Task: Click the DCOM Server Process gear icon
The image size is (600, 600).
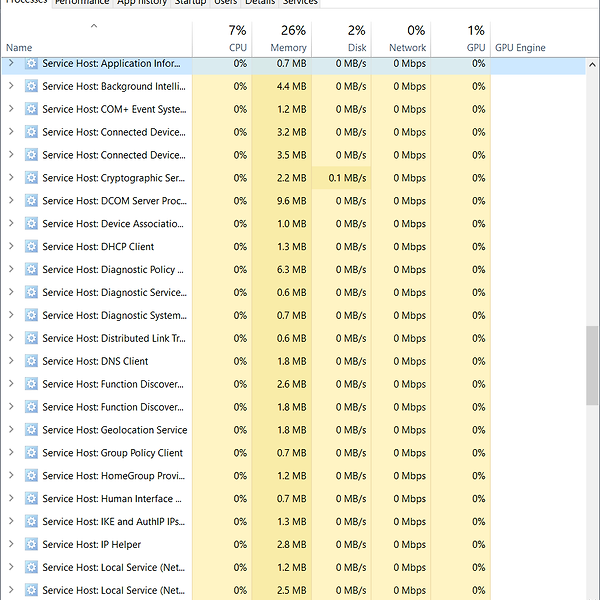Action: point(31,201)
